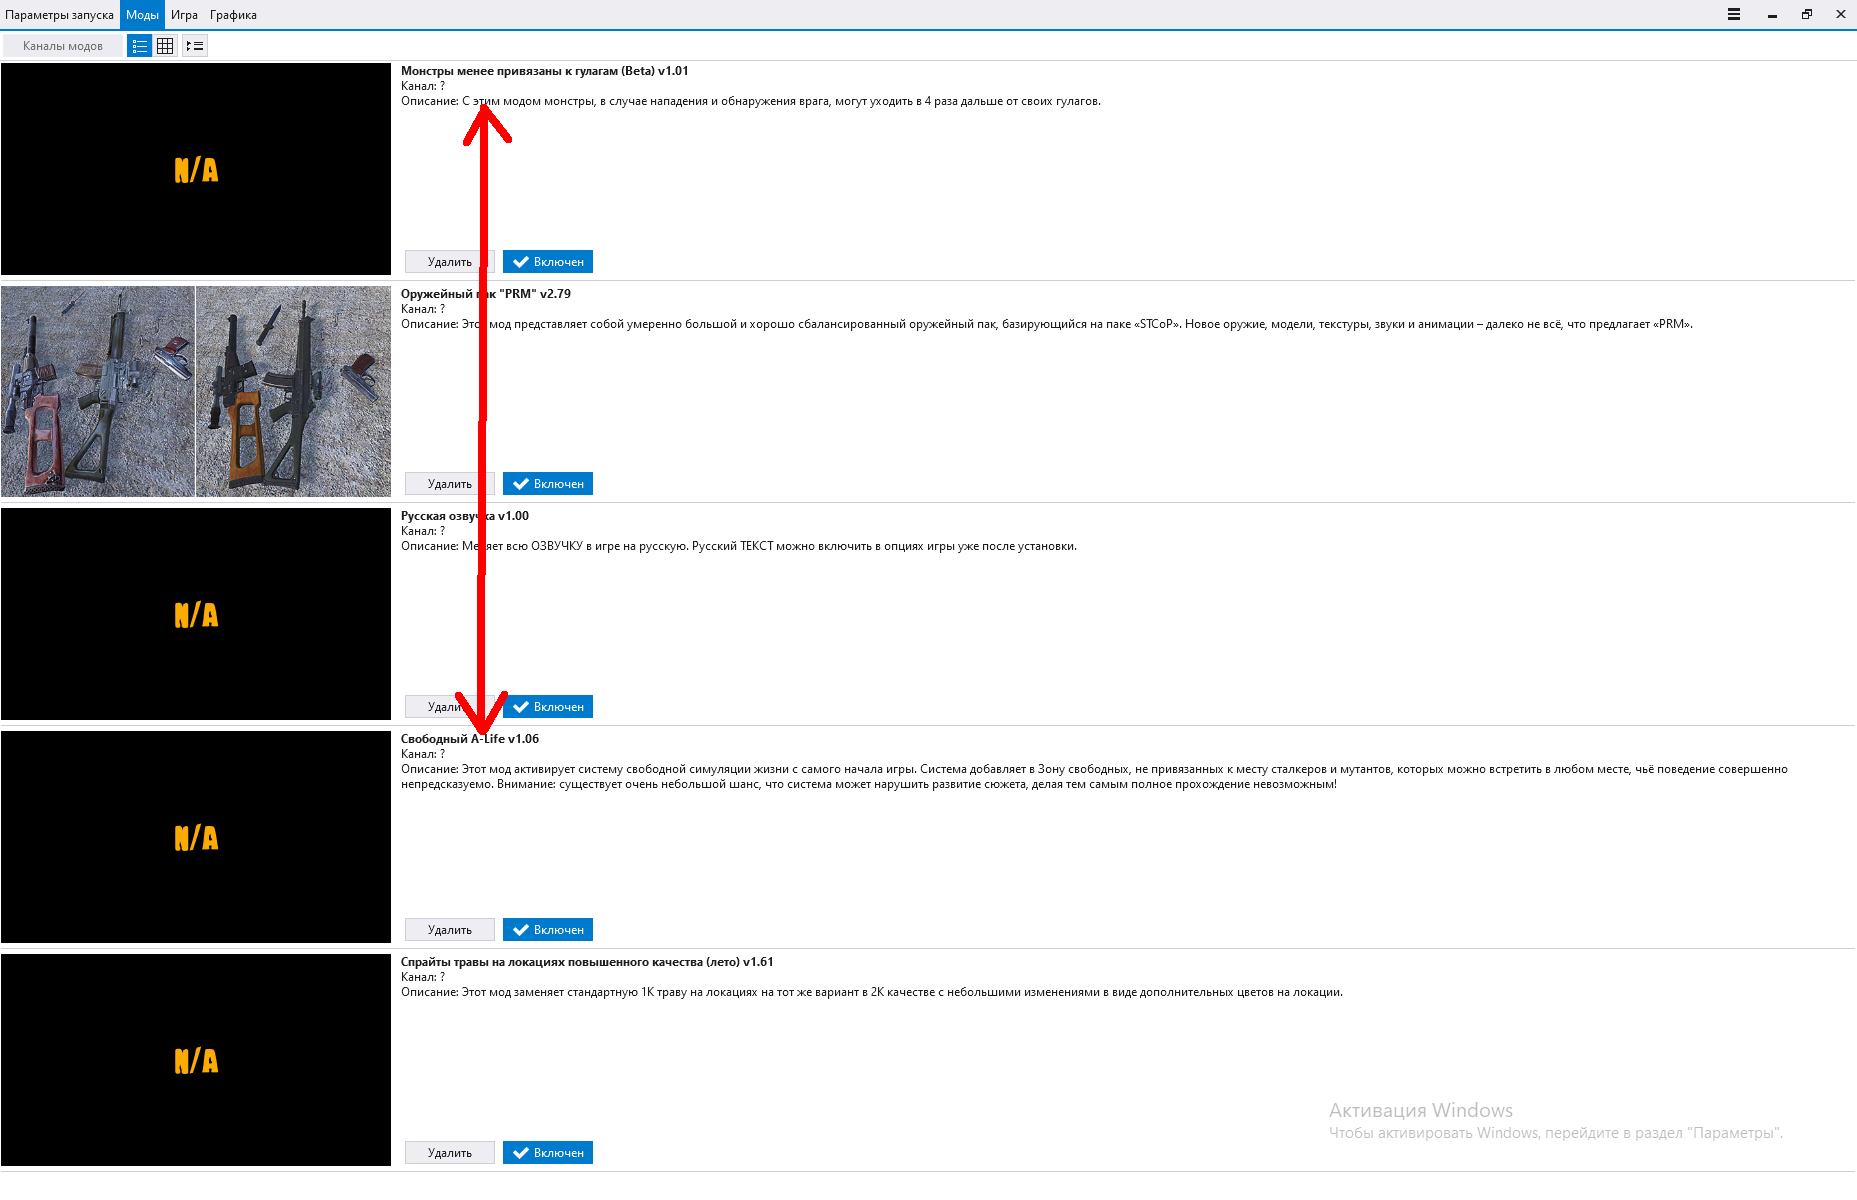The image size is (1857, 1200).
Task: Open the Моды tab
Action: [x=142, y=15]
